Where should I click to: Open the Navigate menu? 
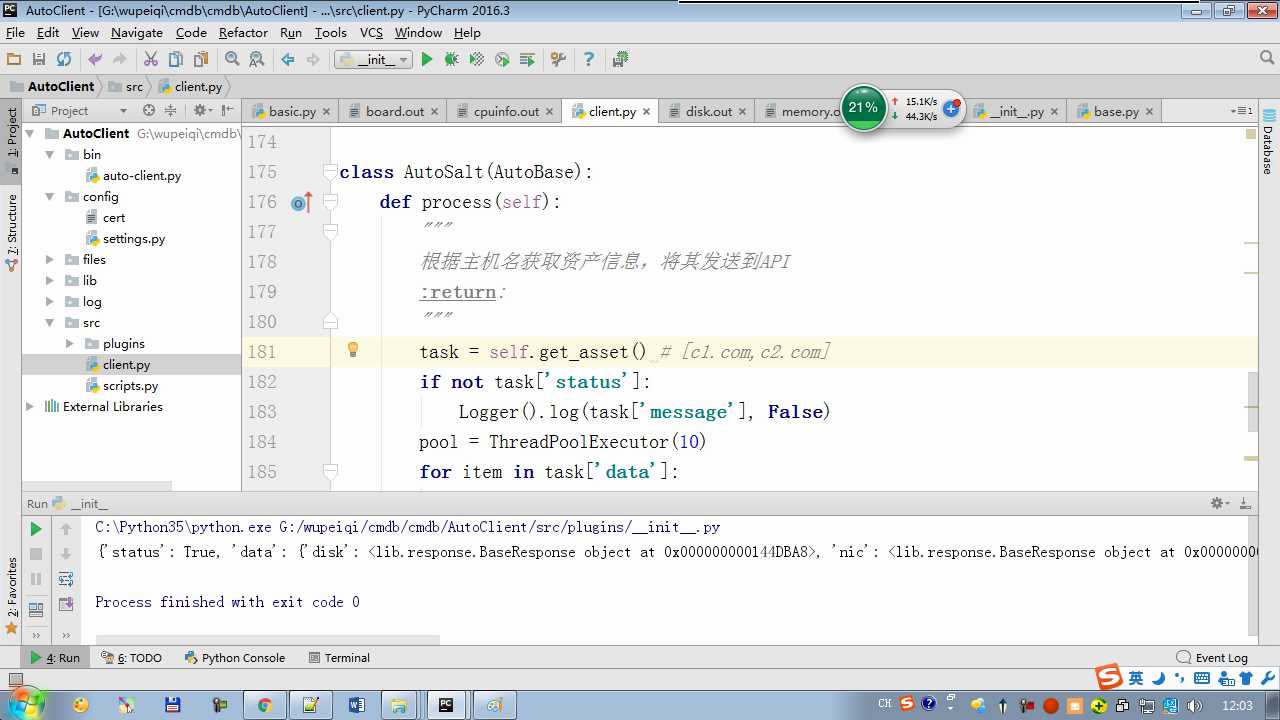click(x=137, y=33)
